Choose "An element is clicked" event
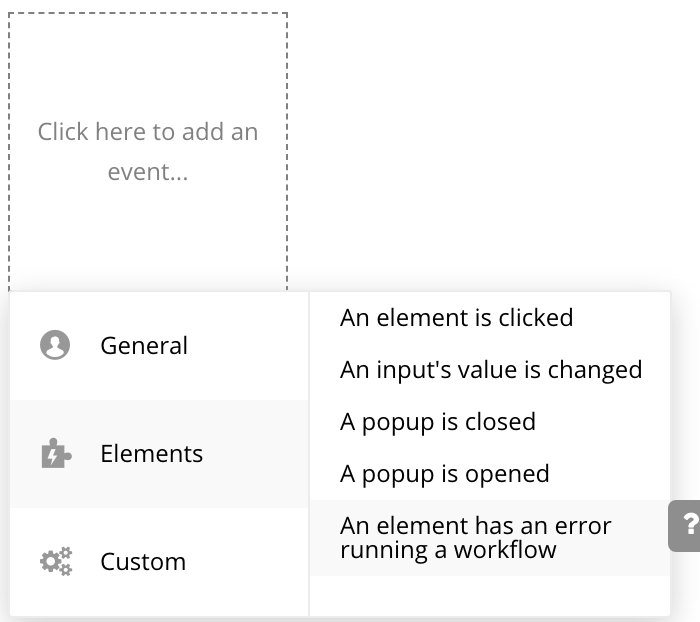This screenshot has height=622, width=700. (x=456, y=318)
